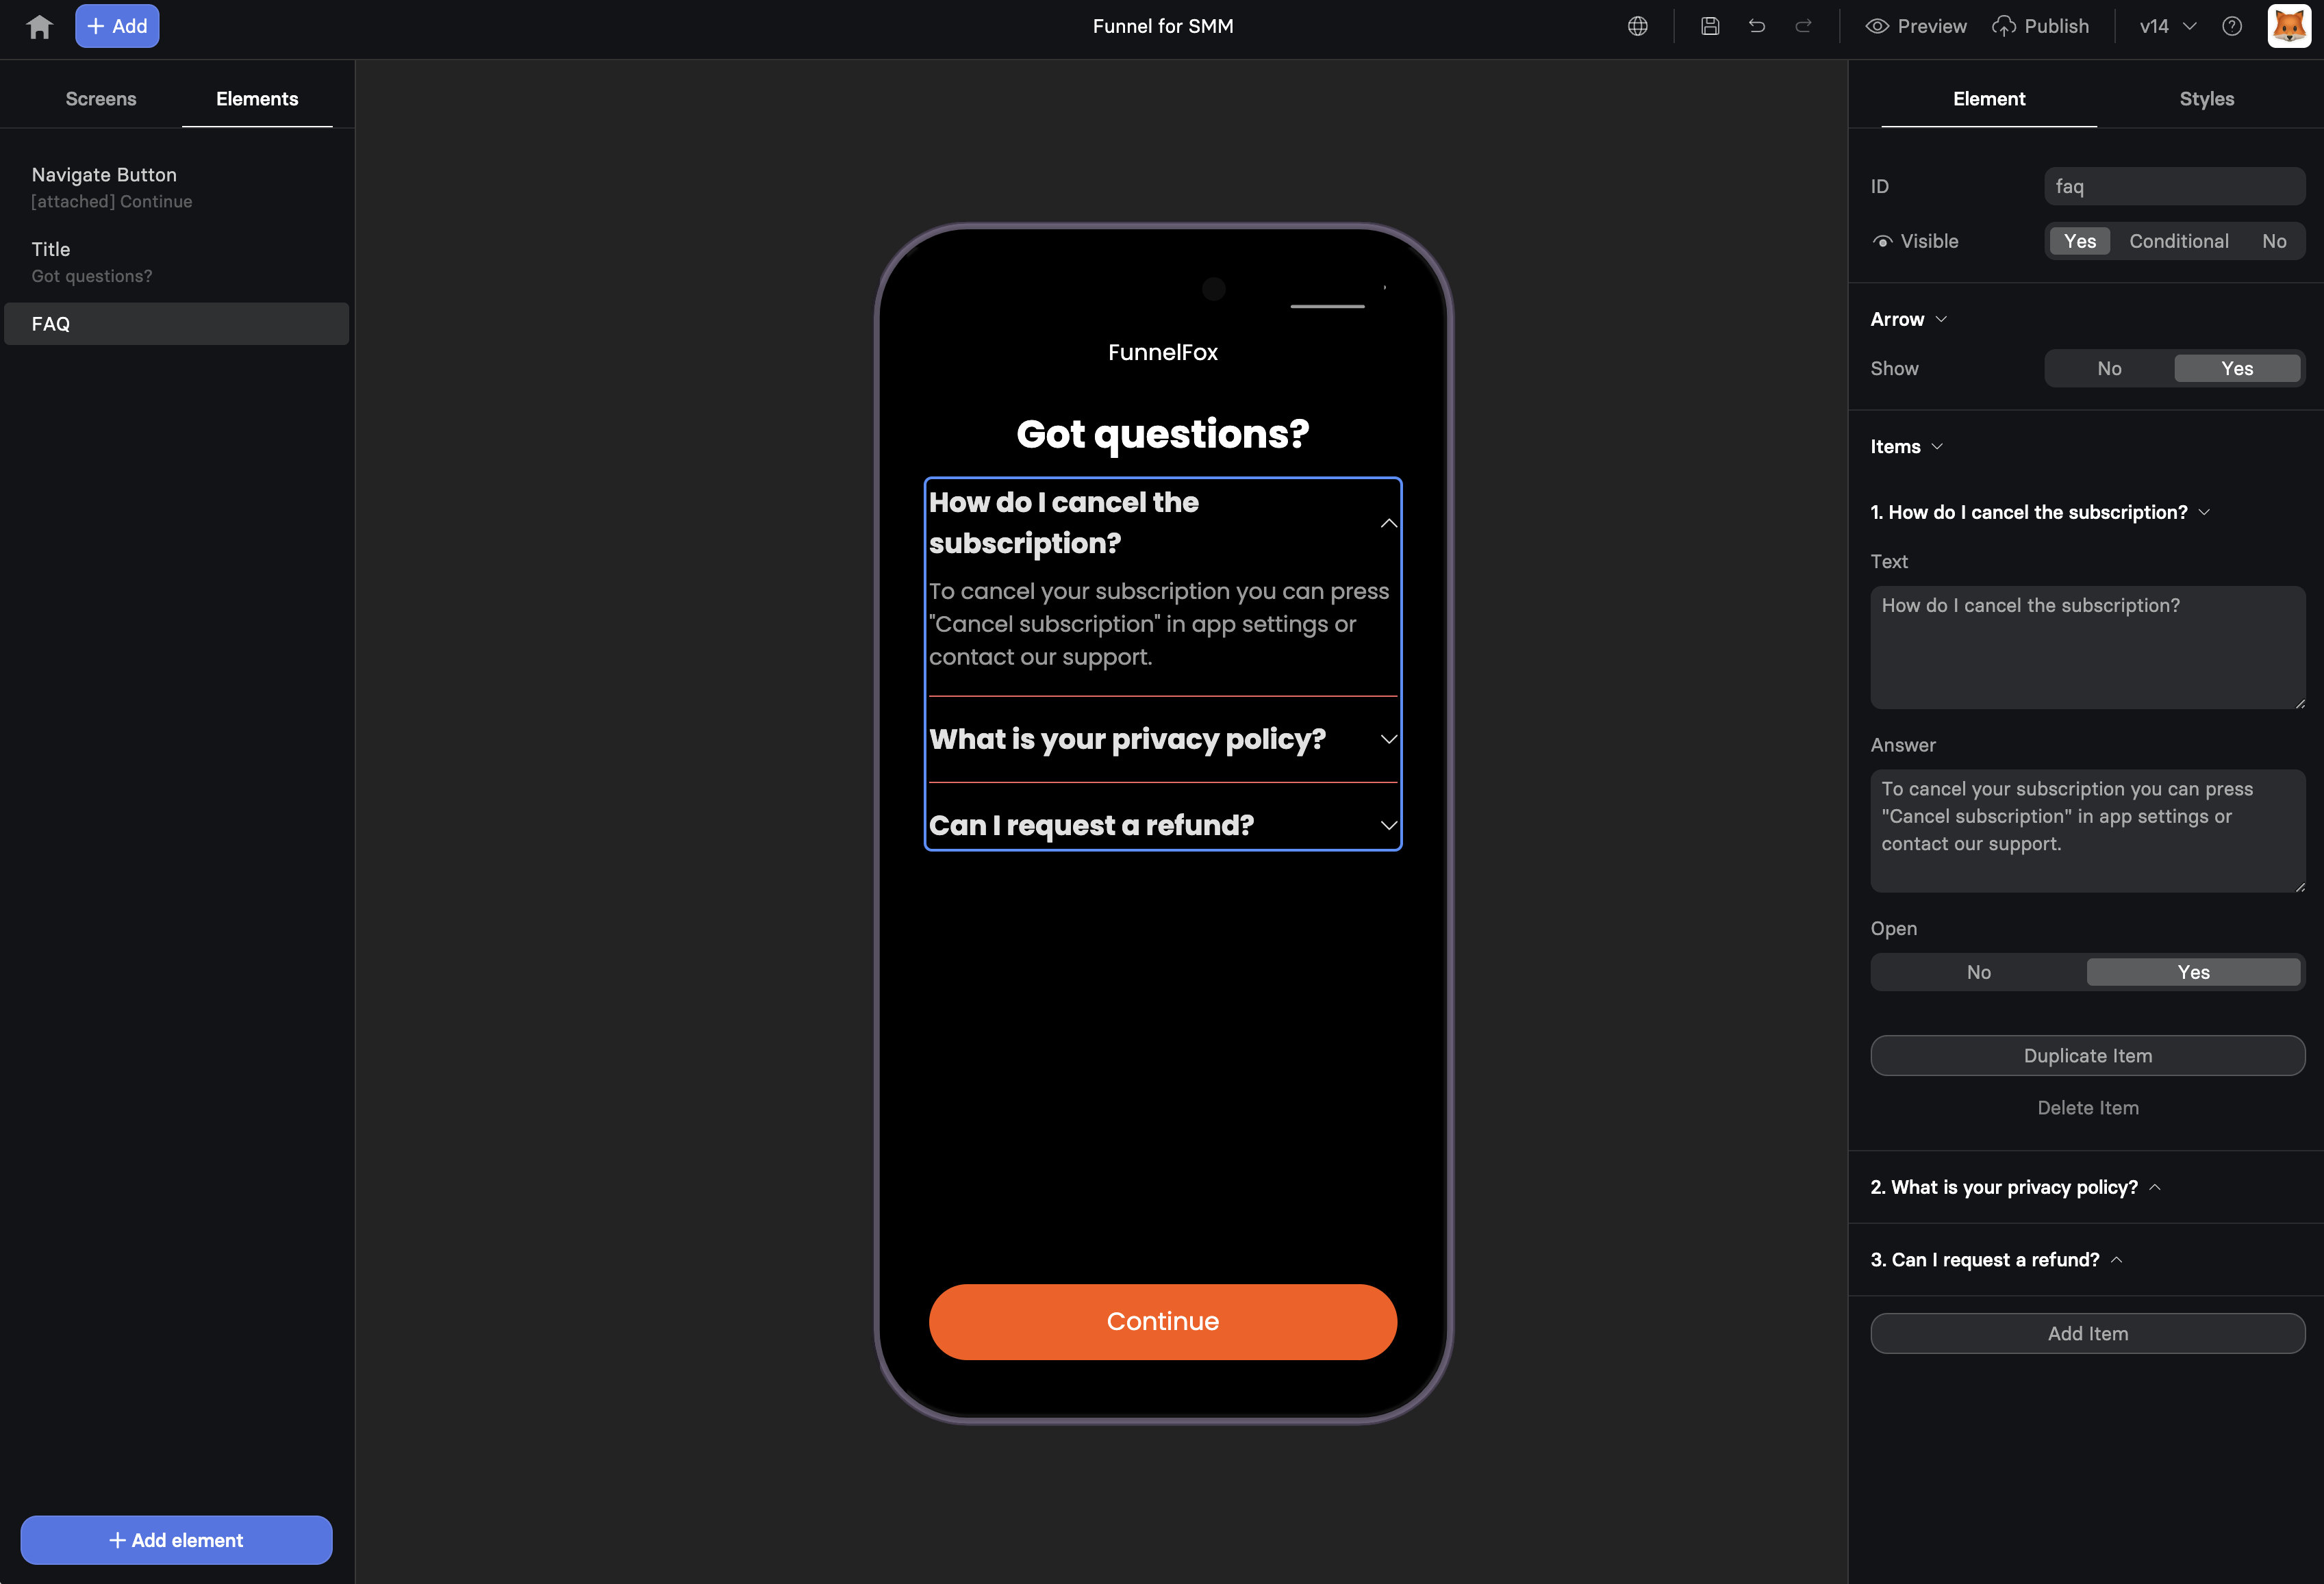
Task: Set Arrow Show to Yes
Action: (x=2237, y=369)
